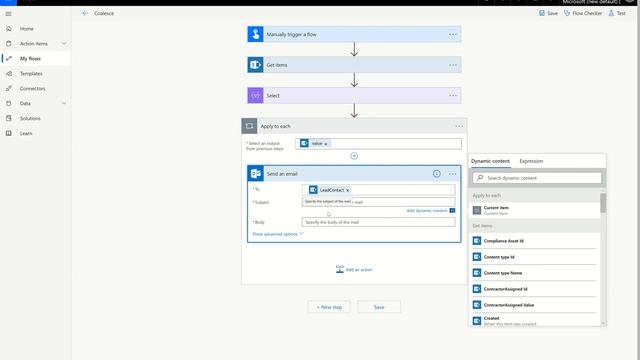Switch to the Expression tab
This screenshot has width=640, height=360.
click(x=531, y=161)
